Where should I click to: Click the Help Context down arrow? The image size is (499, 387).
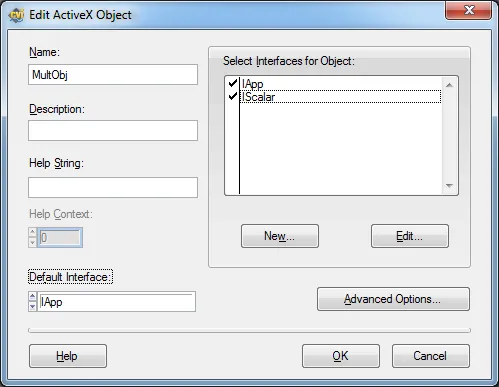(32, 242)
